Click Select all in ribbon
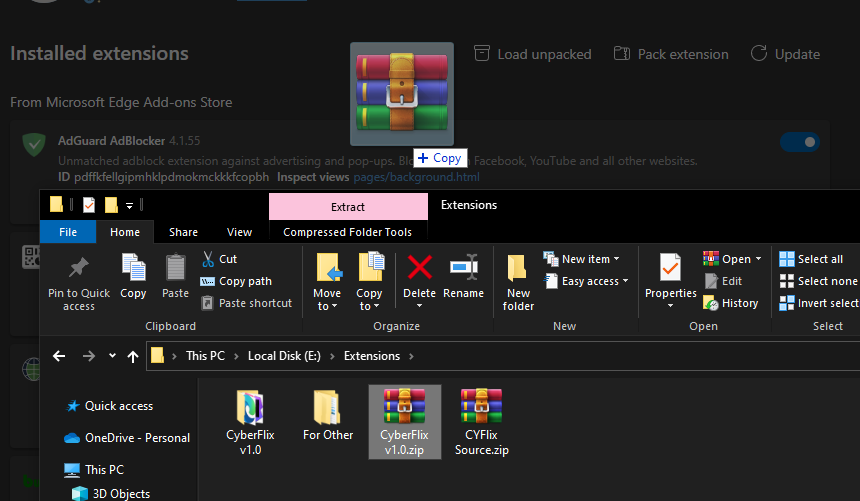Viewport: 860px width, 501px height. point(811,259)
